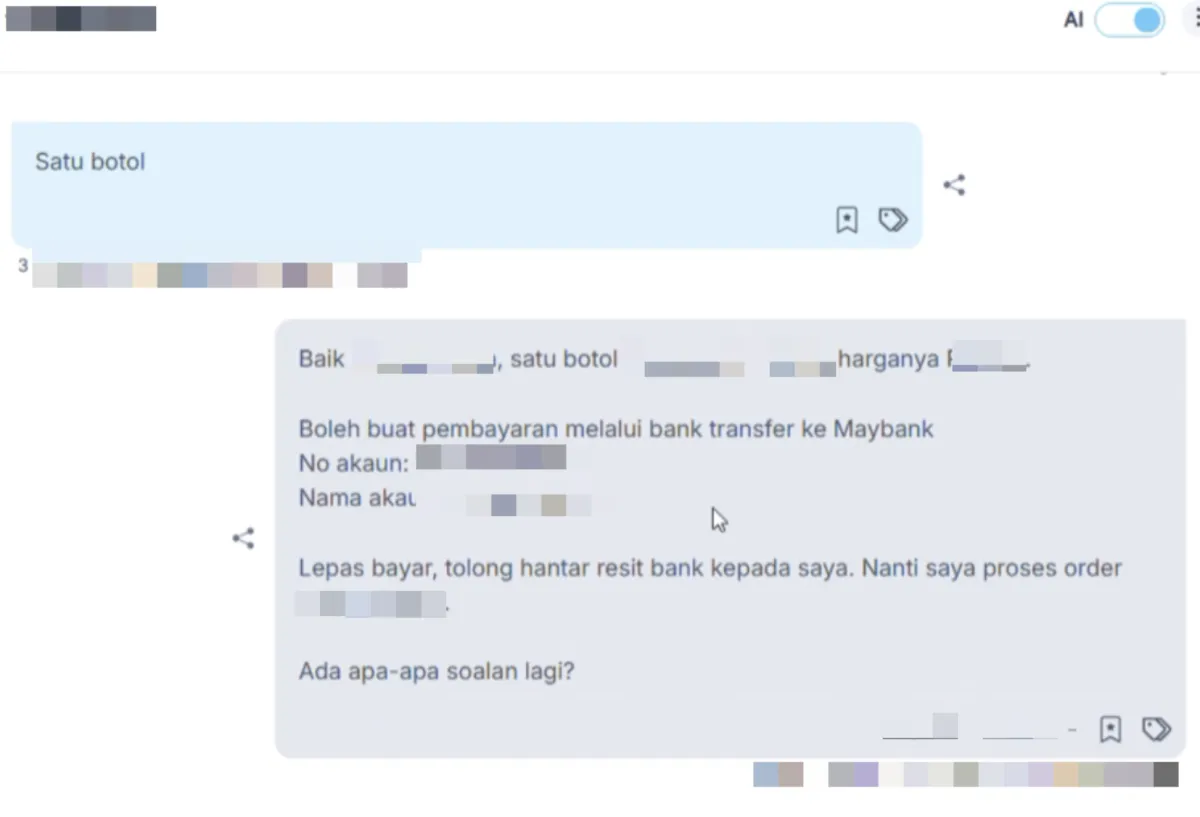Click the "Boleh buat pembayaran" Maybank line
The width and height of the screenshot is (1200, 817).
pos(616,429)
